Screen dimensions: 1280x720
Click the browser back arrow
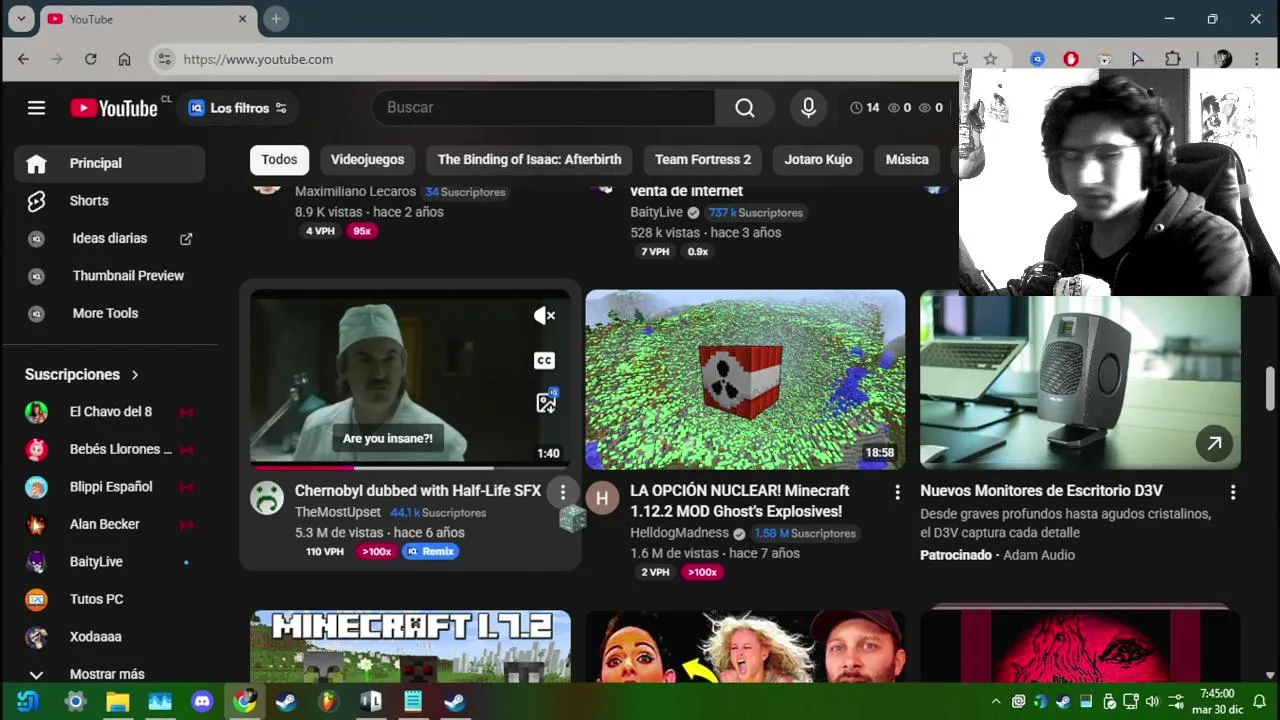24,59
